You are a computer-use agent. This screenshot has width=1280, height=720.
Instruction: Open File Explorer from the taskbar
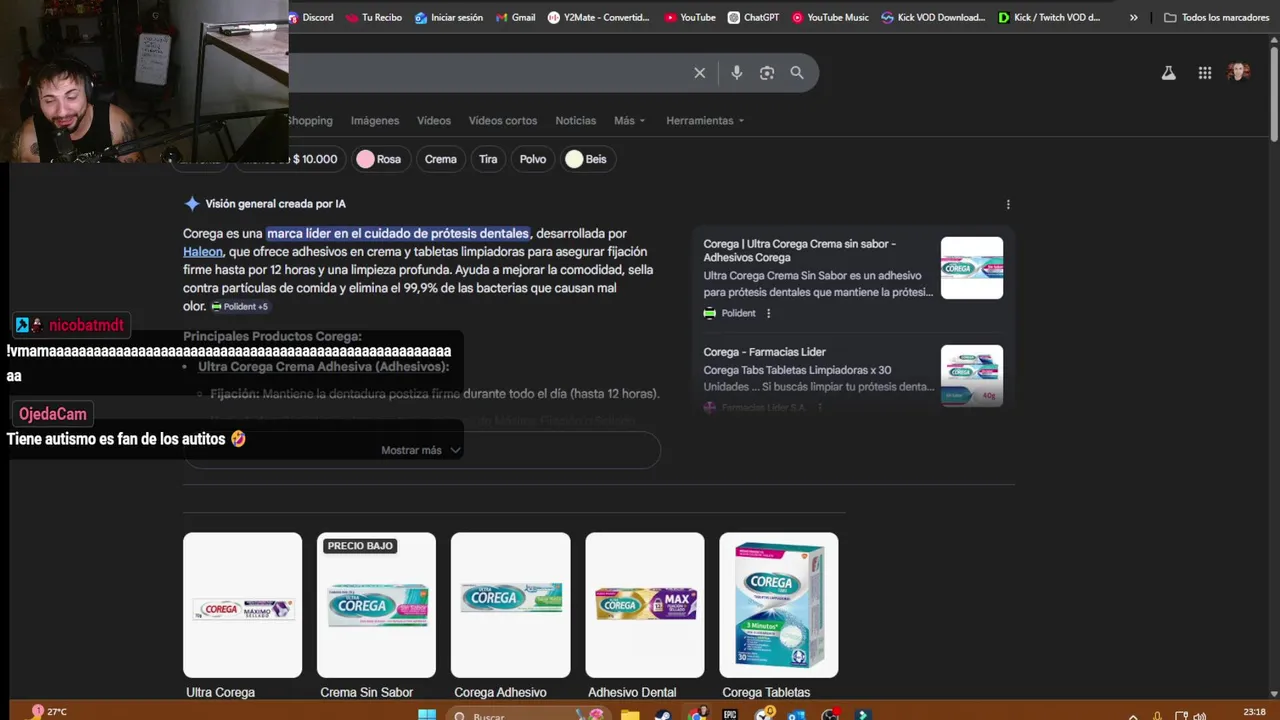click(630, 715)
